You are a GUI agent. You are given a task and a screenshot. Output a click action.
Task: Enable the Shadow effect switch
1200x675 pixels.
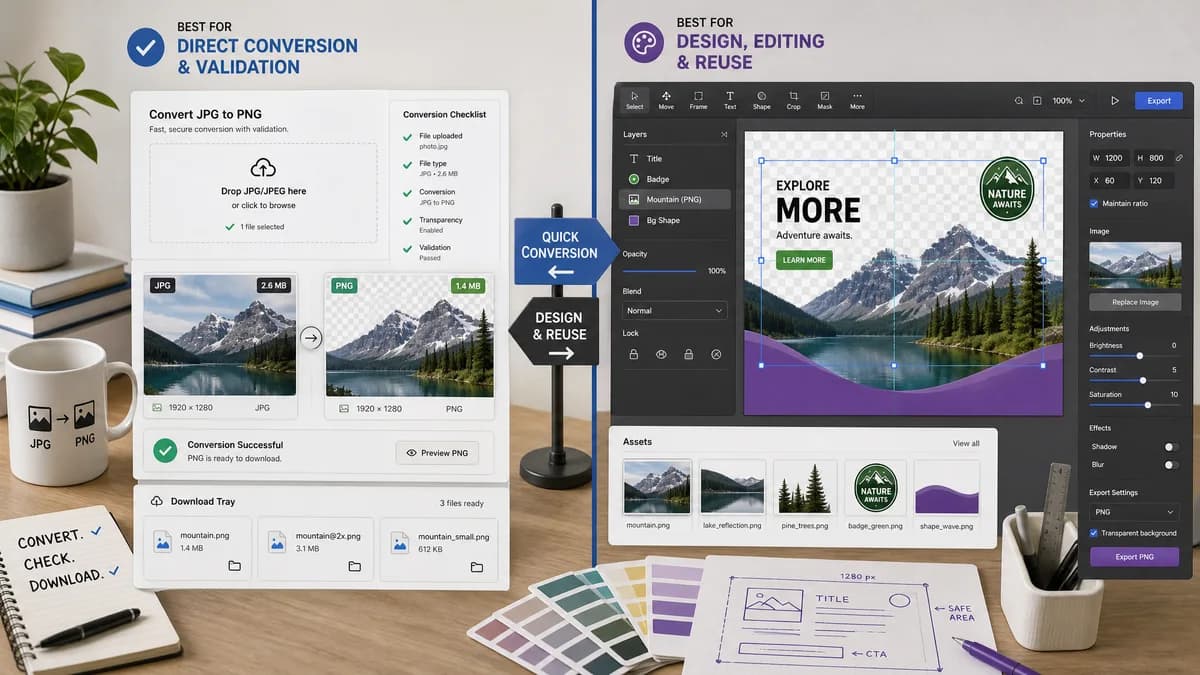coord(1171,447)
